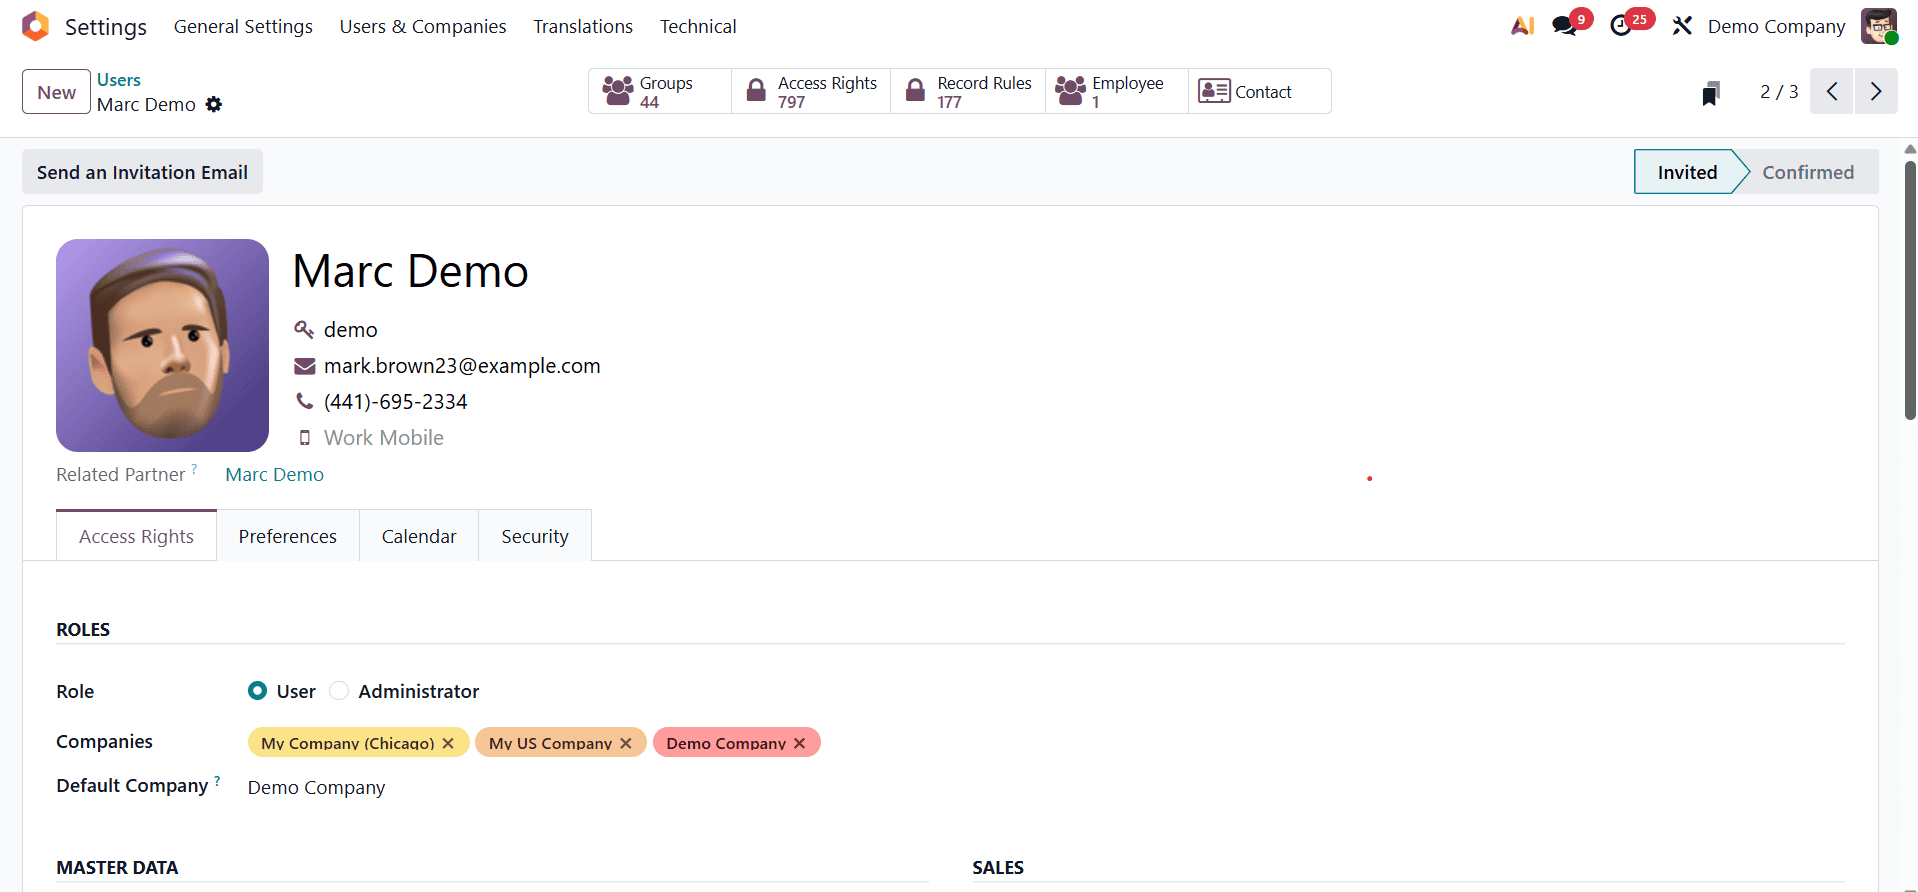Click the bookmark icon near pager
The width and height of the screenshot is (1918, 892).
point(1711,93)
